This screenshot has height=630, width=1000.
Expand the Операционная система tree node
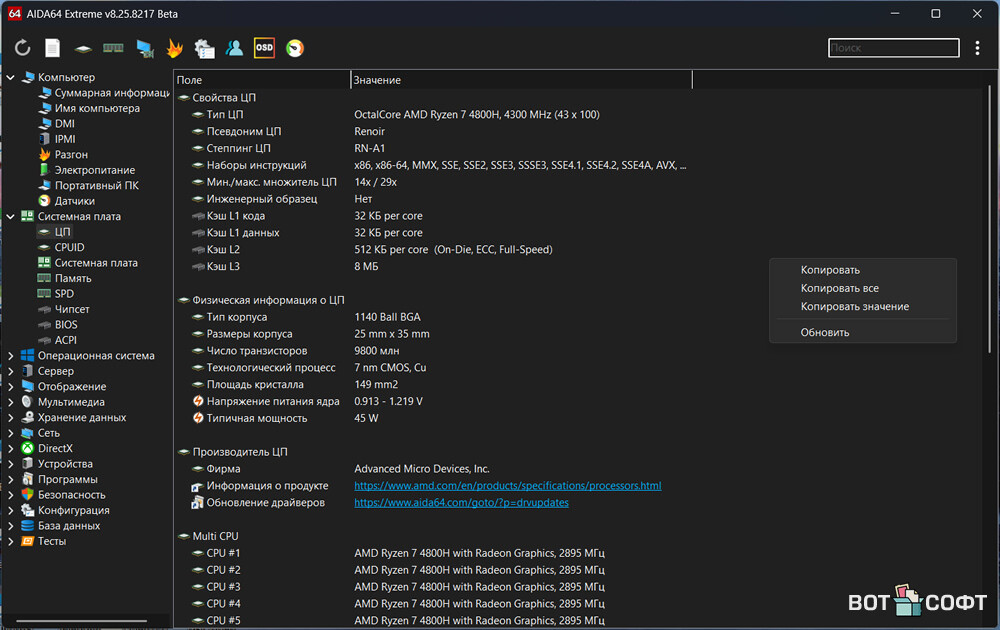pyautogui.click(x=11, y=356)
